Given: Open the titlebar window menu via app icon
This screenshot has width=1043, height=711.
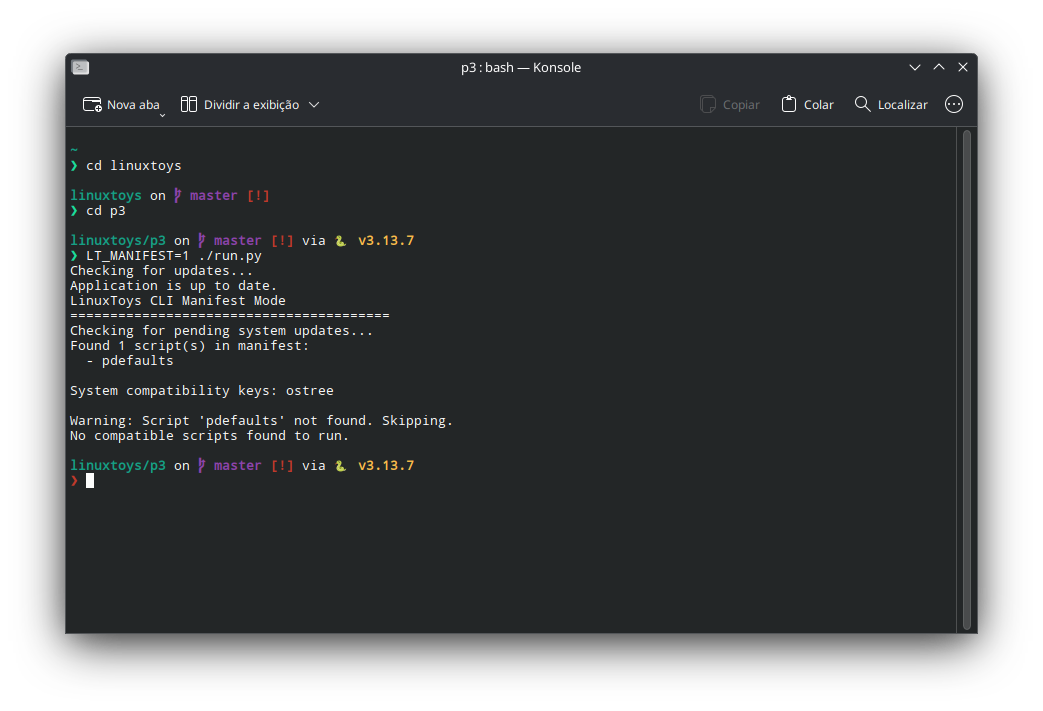Looking at the screenshot, I should coord(80,67).
